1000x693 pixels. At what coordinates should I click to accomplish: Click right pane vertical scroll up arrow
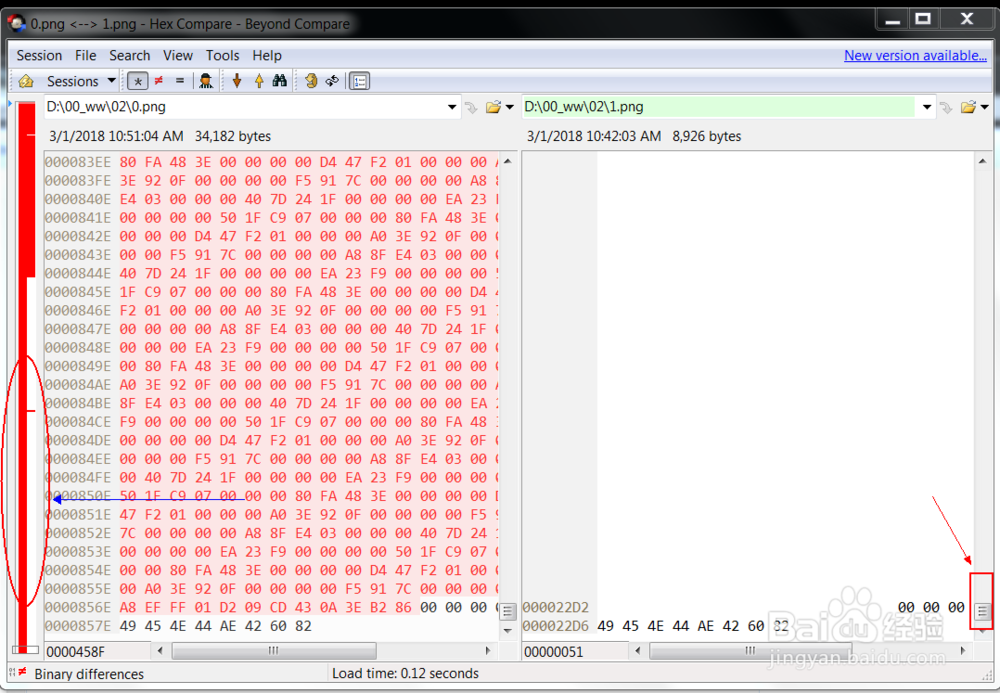click(983, 161)
